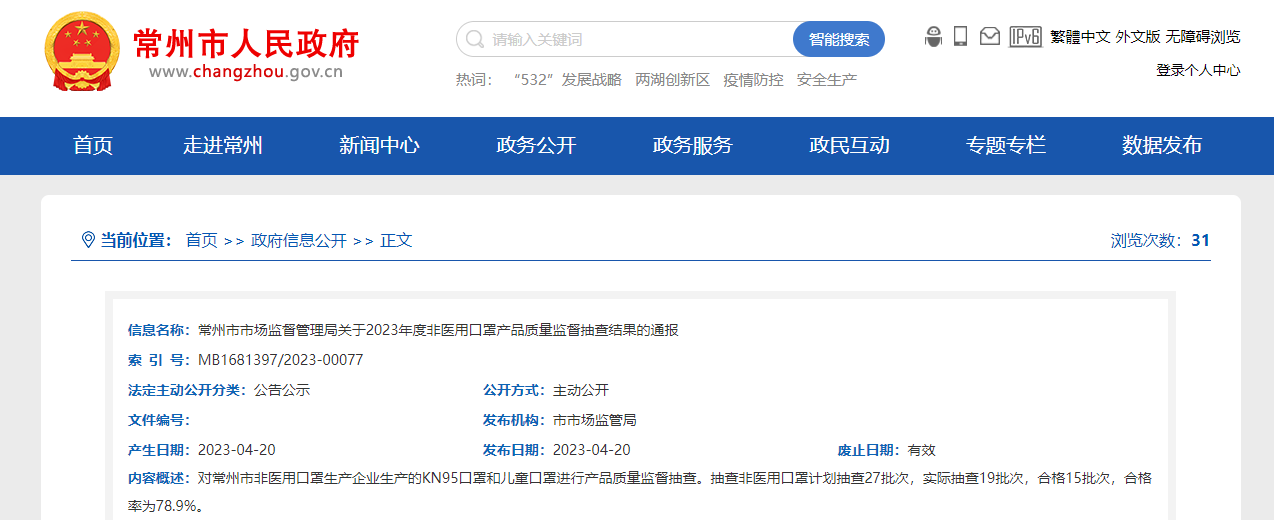Go to 新闻中心 in navigation bar

coord(379,145)
